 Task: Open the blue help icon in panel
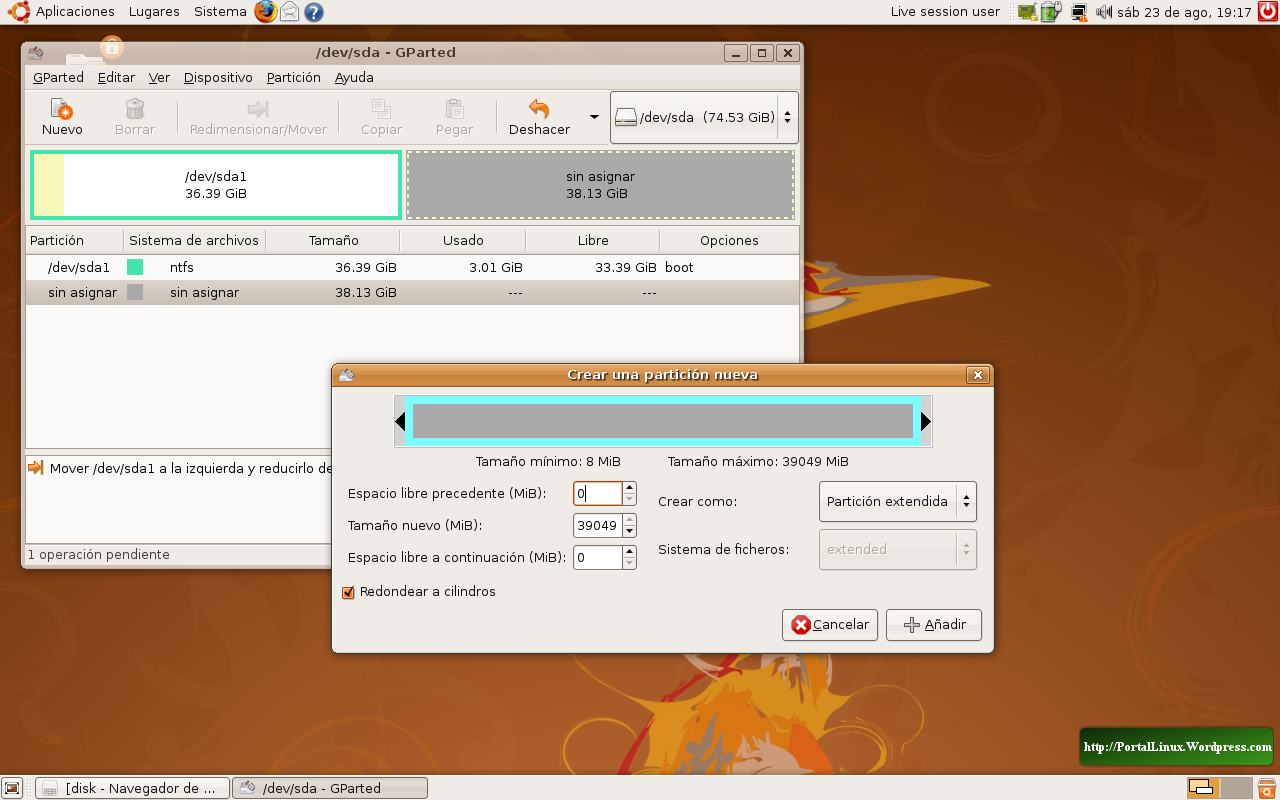click(314, 12)
